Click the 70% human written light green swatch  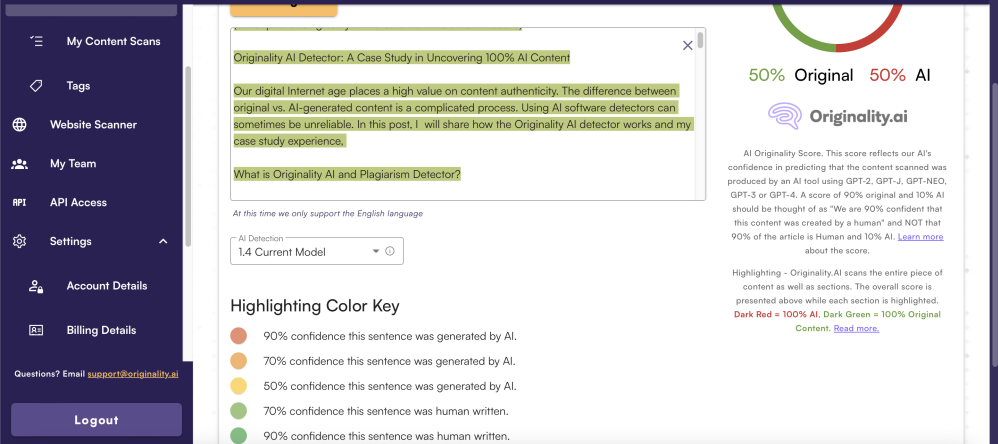pyautogui.click(x=239, y=411)
